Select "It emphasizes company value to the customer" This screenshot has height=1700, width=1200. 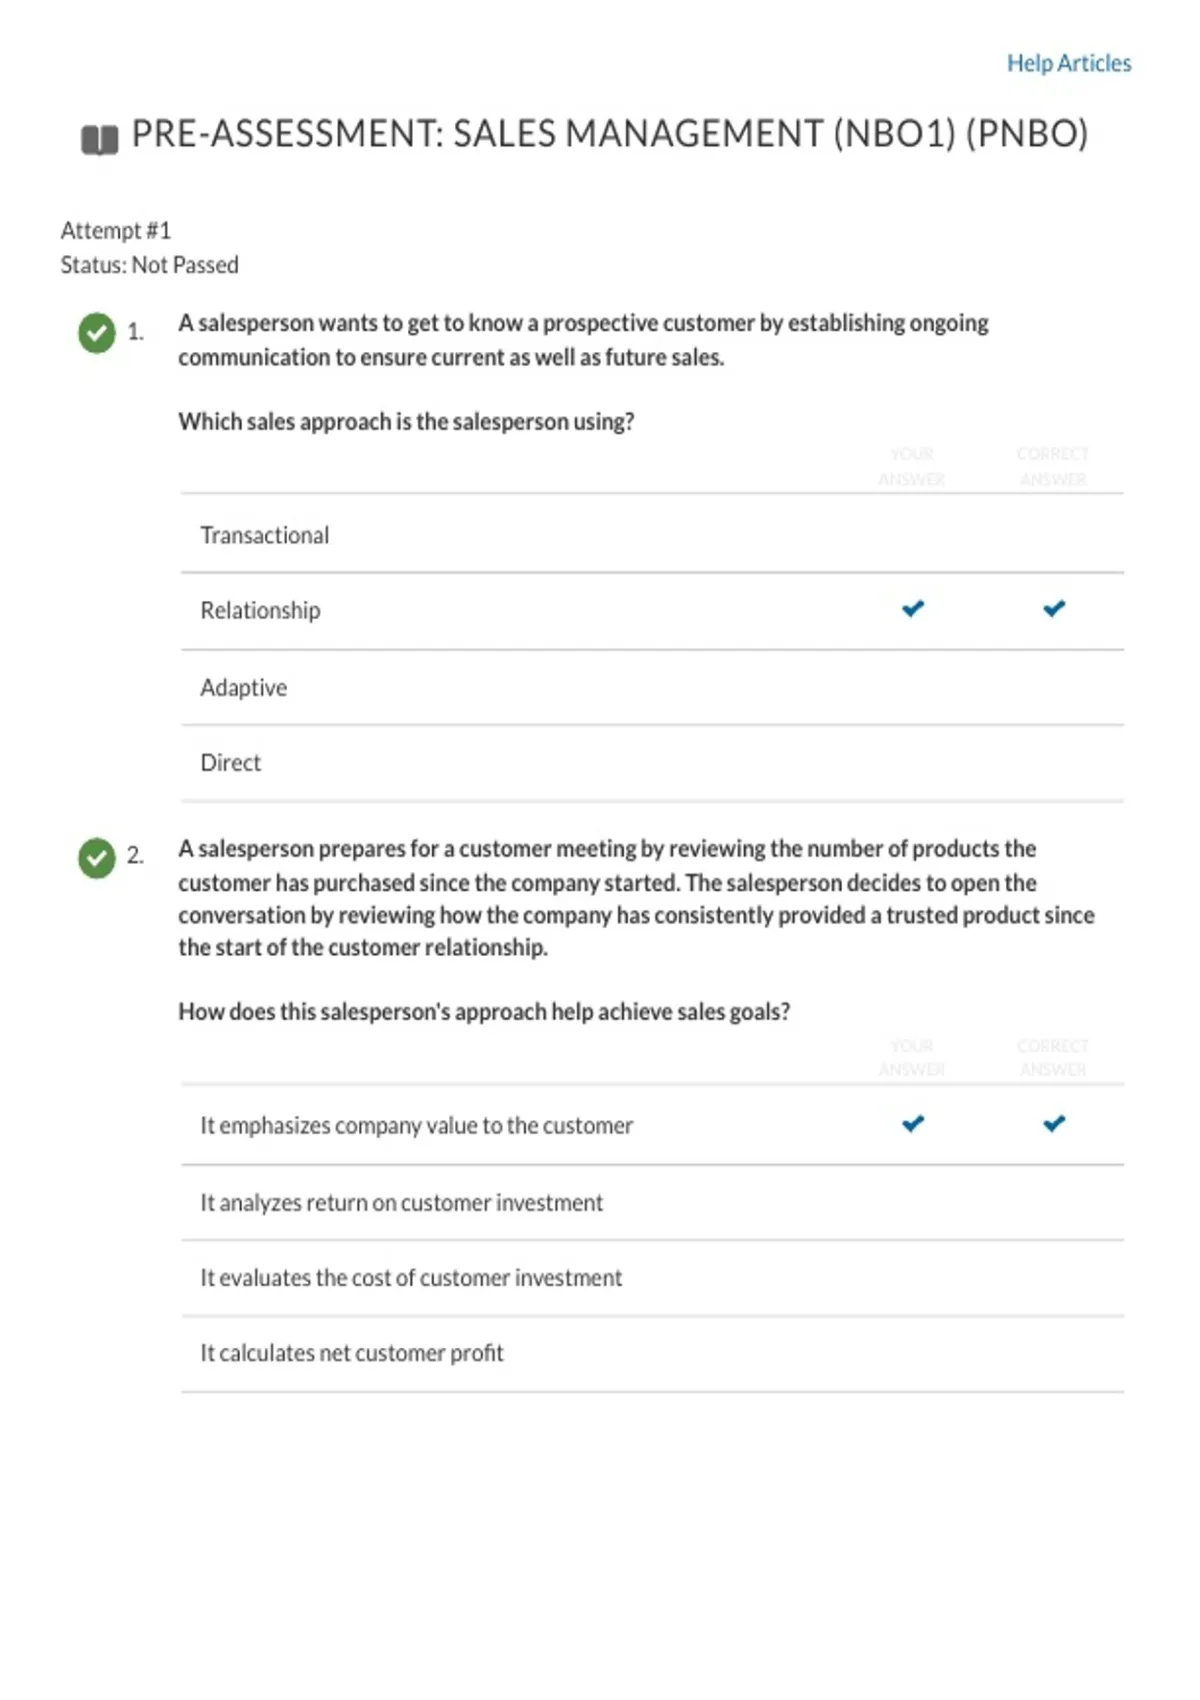tap(416, 1126)
